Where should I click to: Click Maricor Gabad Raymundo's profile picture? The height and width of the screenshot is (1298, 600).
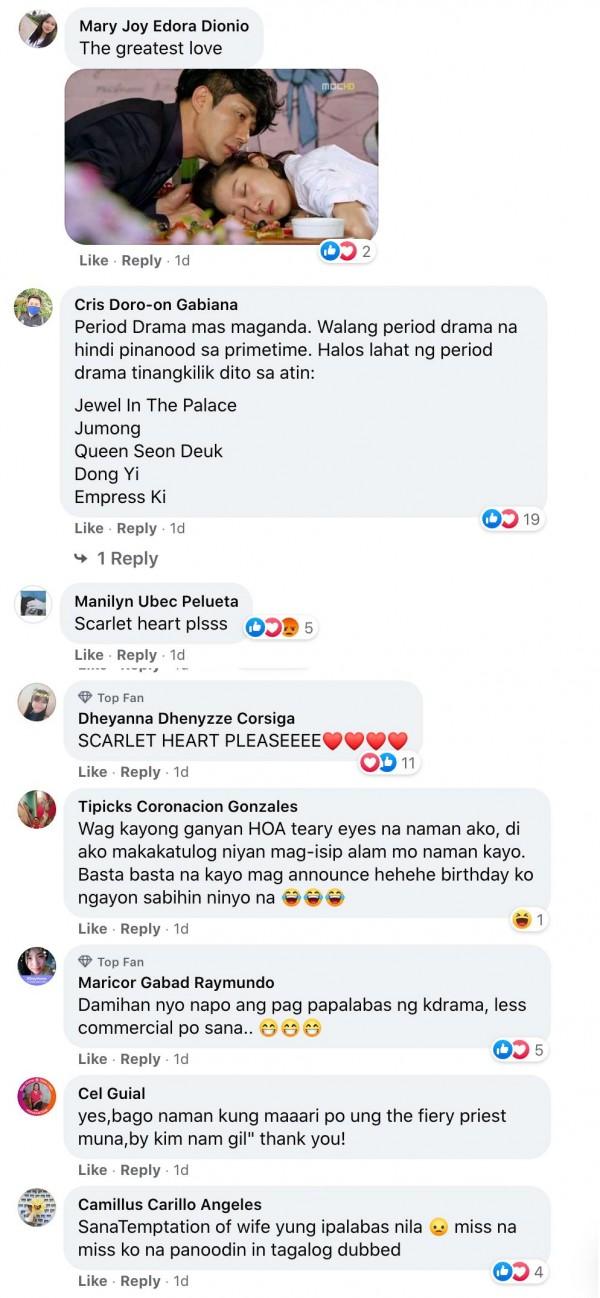pos(37,966)
